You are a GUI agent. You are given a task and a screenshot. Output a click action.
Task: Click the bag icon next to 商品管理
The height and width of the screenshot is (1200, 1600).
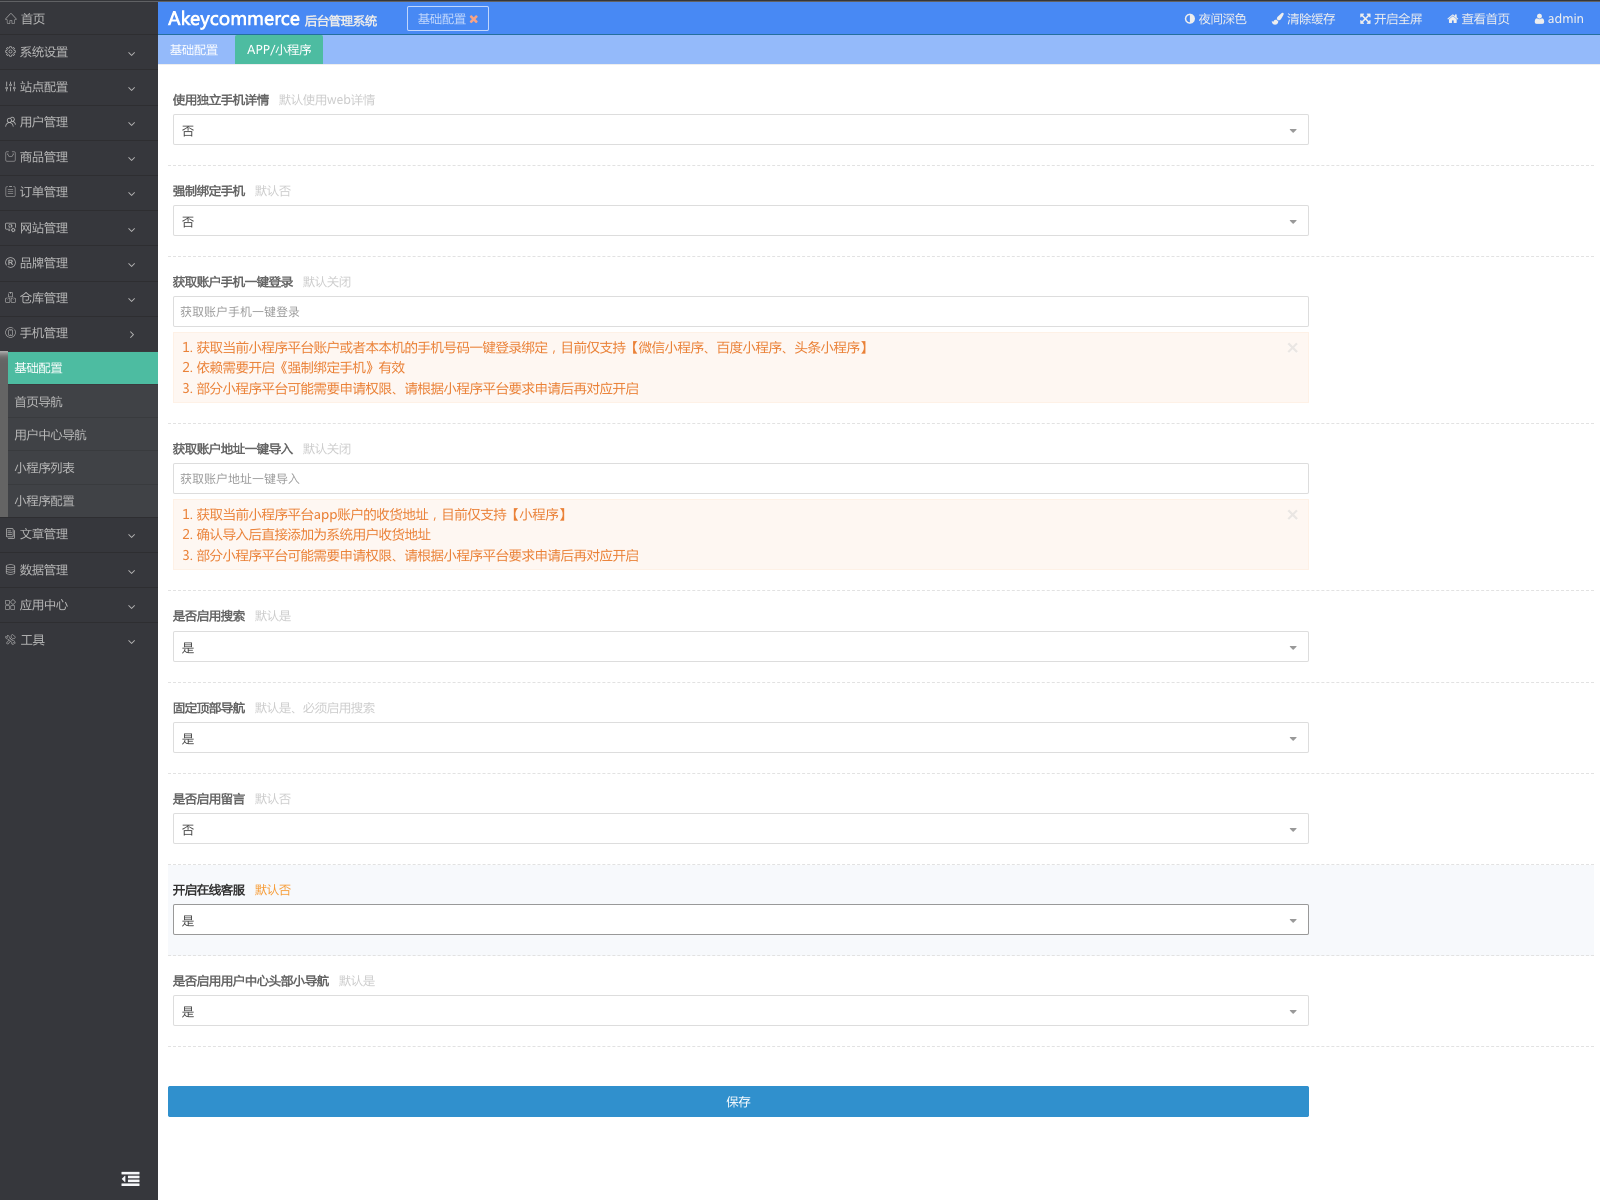click(11, 157)
